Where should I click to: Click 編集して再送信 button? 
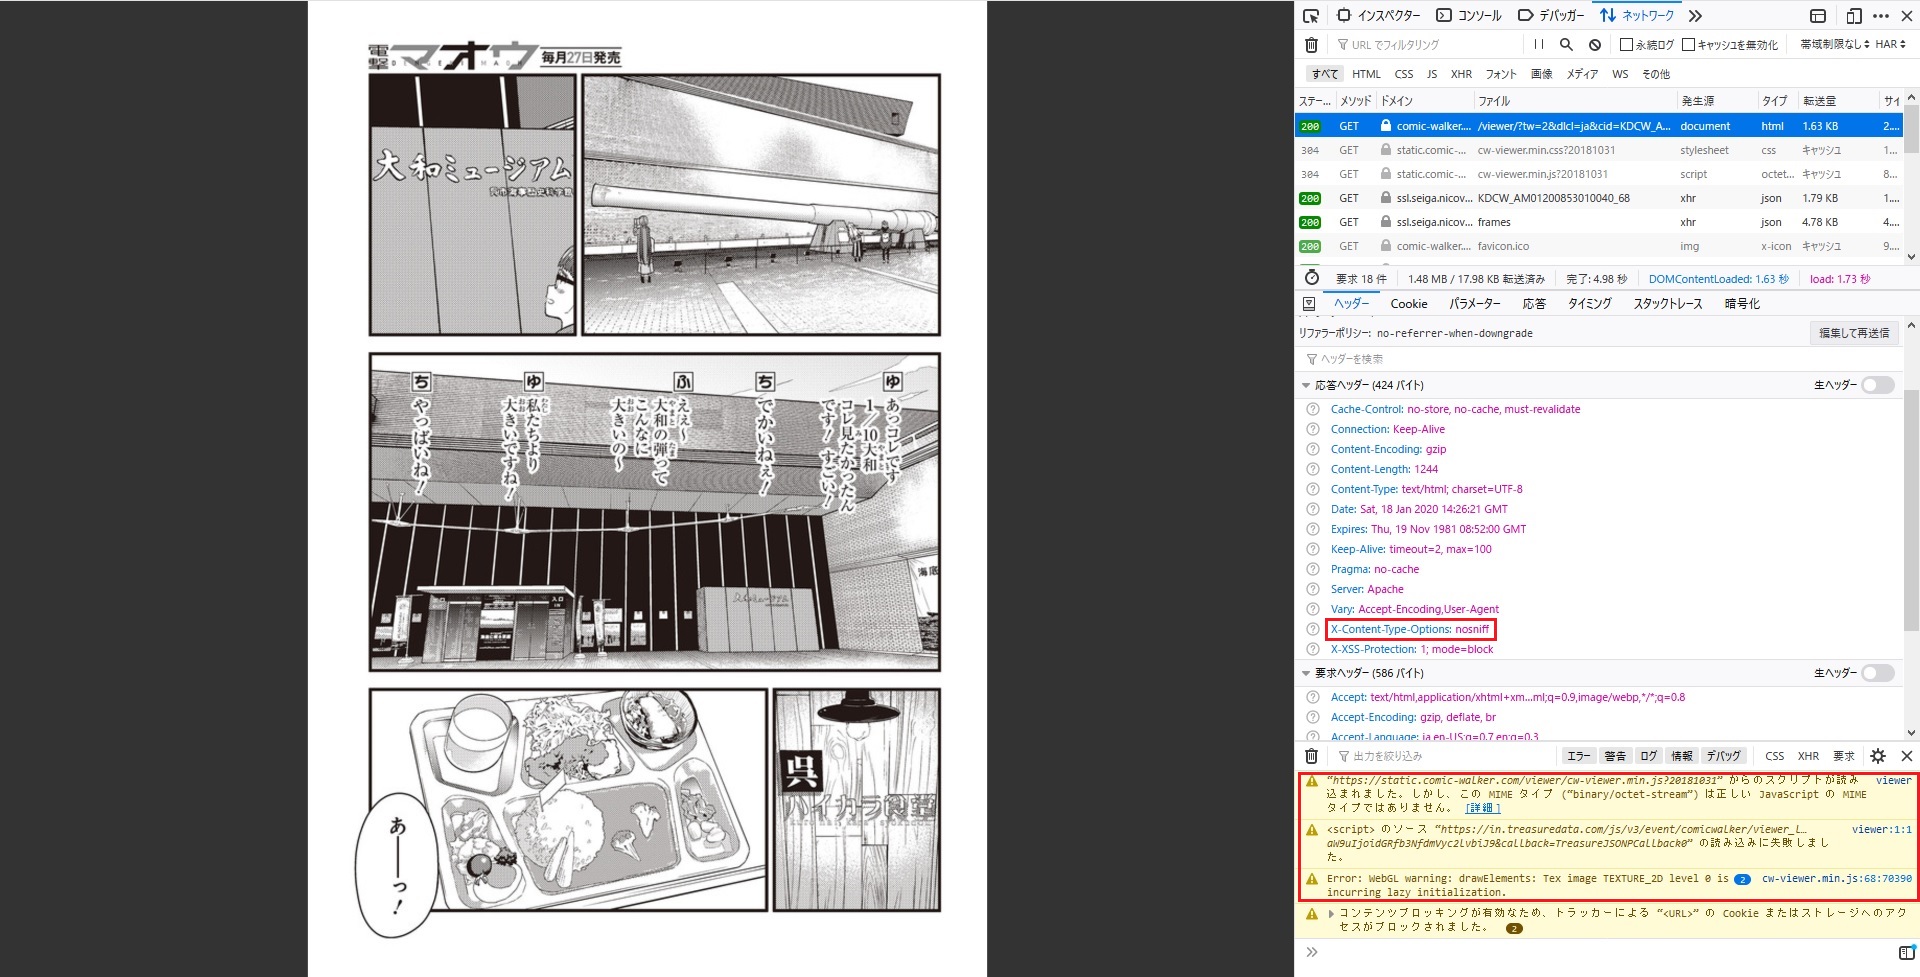coord(1854,333)
